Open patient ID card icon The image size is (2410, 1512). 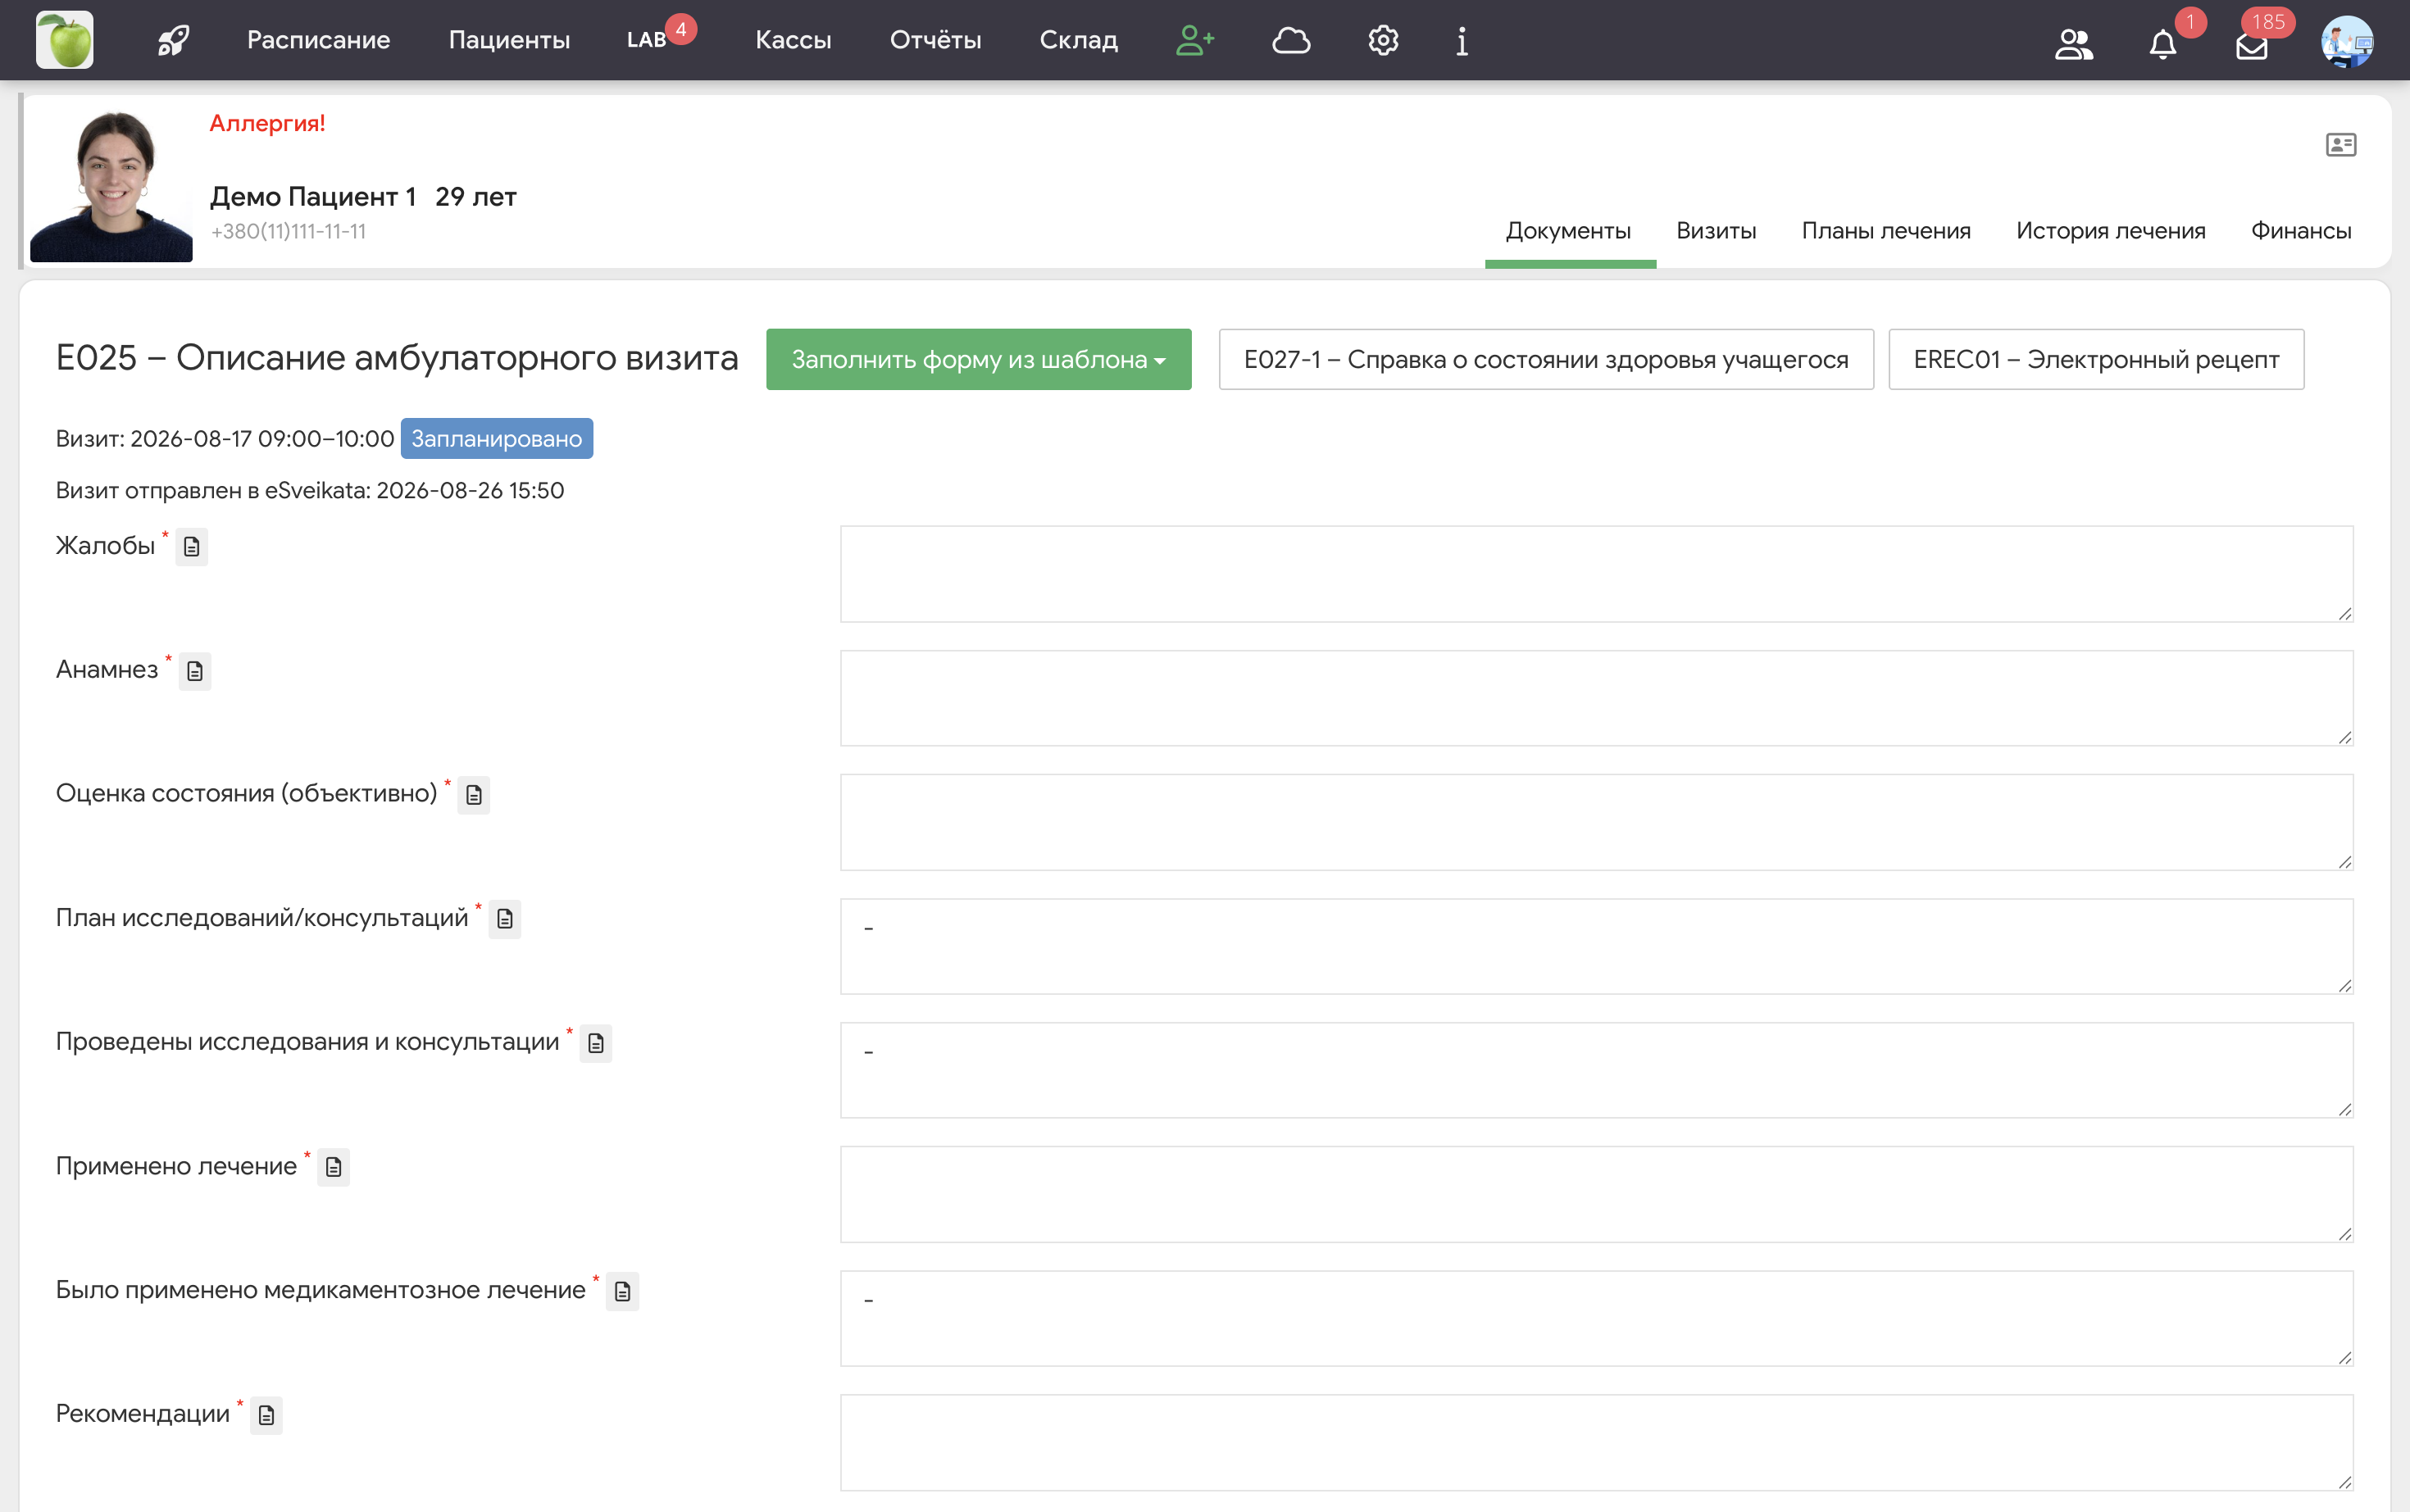2341,145
